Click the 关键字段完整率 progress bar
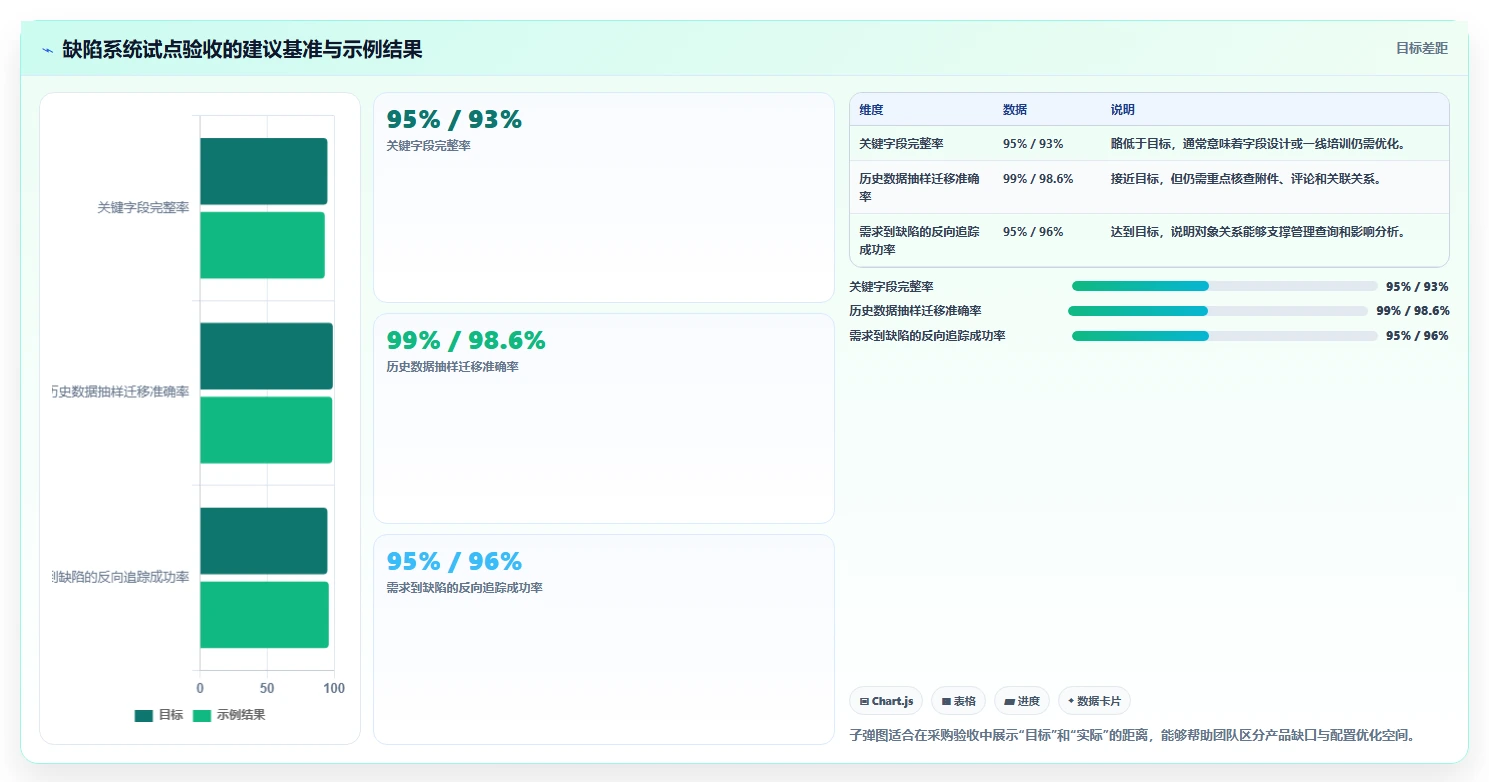1489x782 pixels. (x=1225, y=286)
